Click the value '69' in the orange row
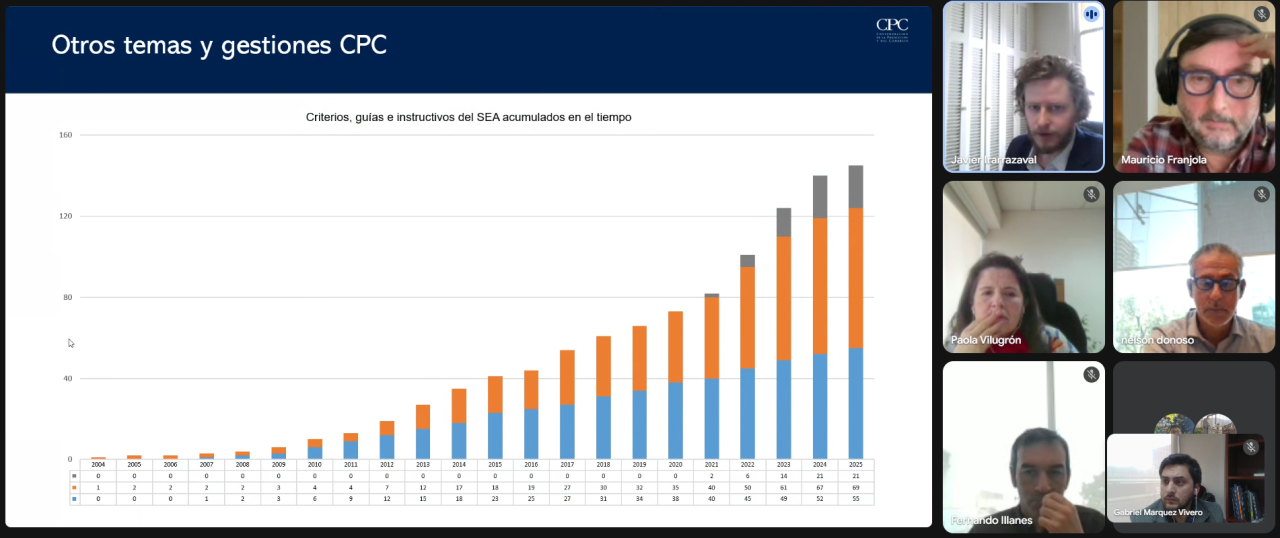1280x538 pixels. [x=856, y=487]
